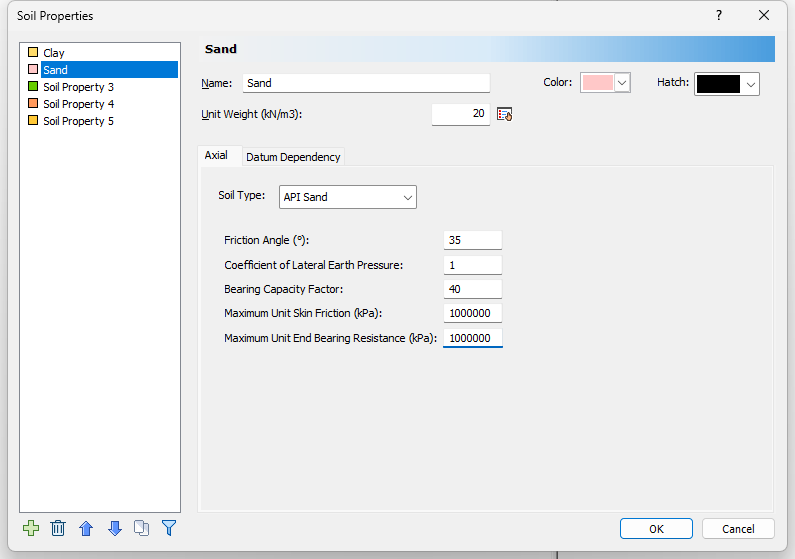
Task: Open unit weight calculator icon
Action: click(x=505, y=114)
